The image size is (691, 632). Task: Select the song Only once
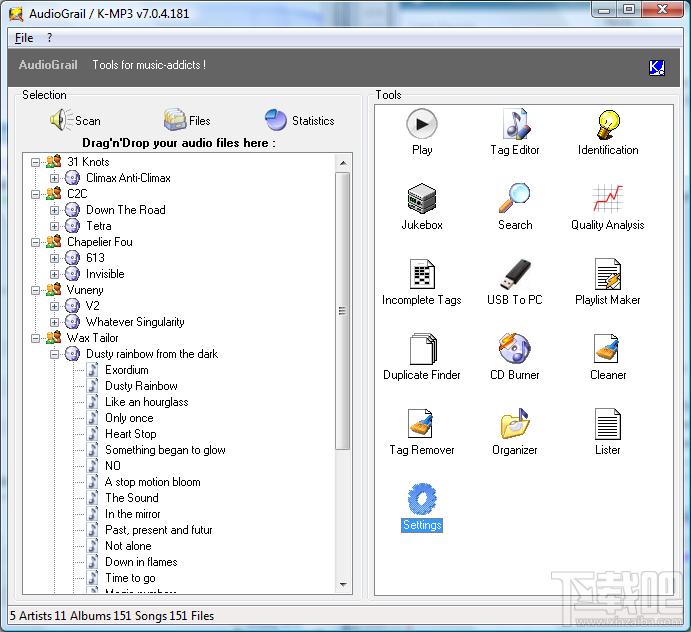click(129, 418)
